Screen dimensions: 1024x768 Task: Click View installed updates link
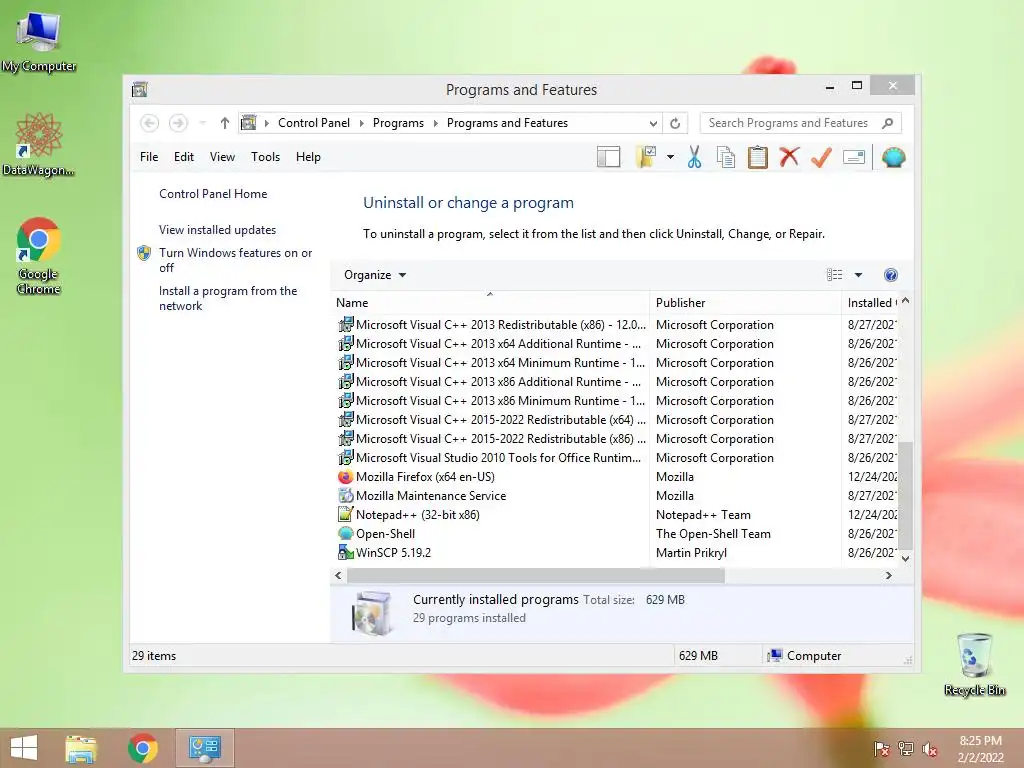(217, 230)
